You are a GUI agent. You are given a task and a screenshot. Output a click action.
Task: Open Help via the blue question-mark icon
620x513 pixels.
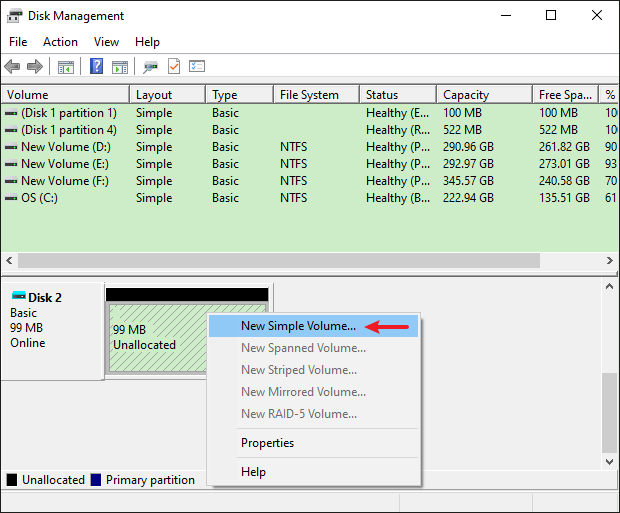(x=96, y=66)
